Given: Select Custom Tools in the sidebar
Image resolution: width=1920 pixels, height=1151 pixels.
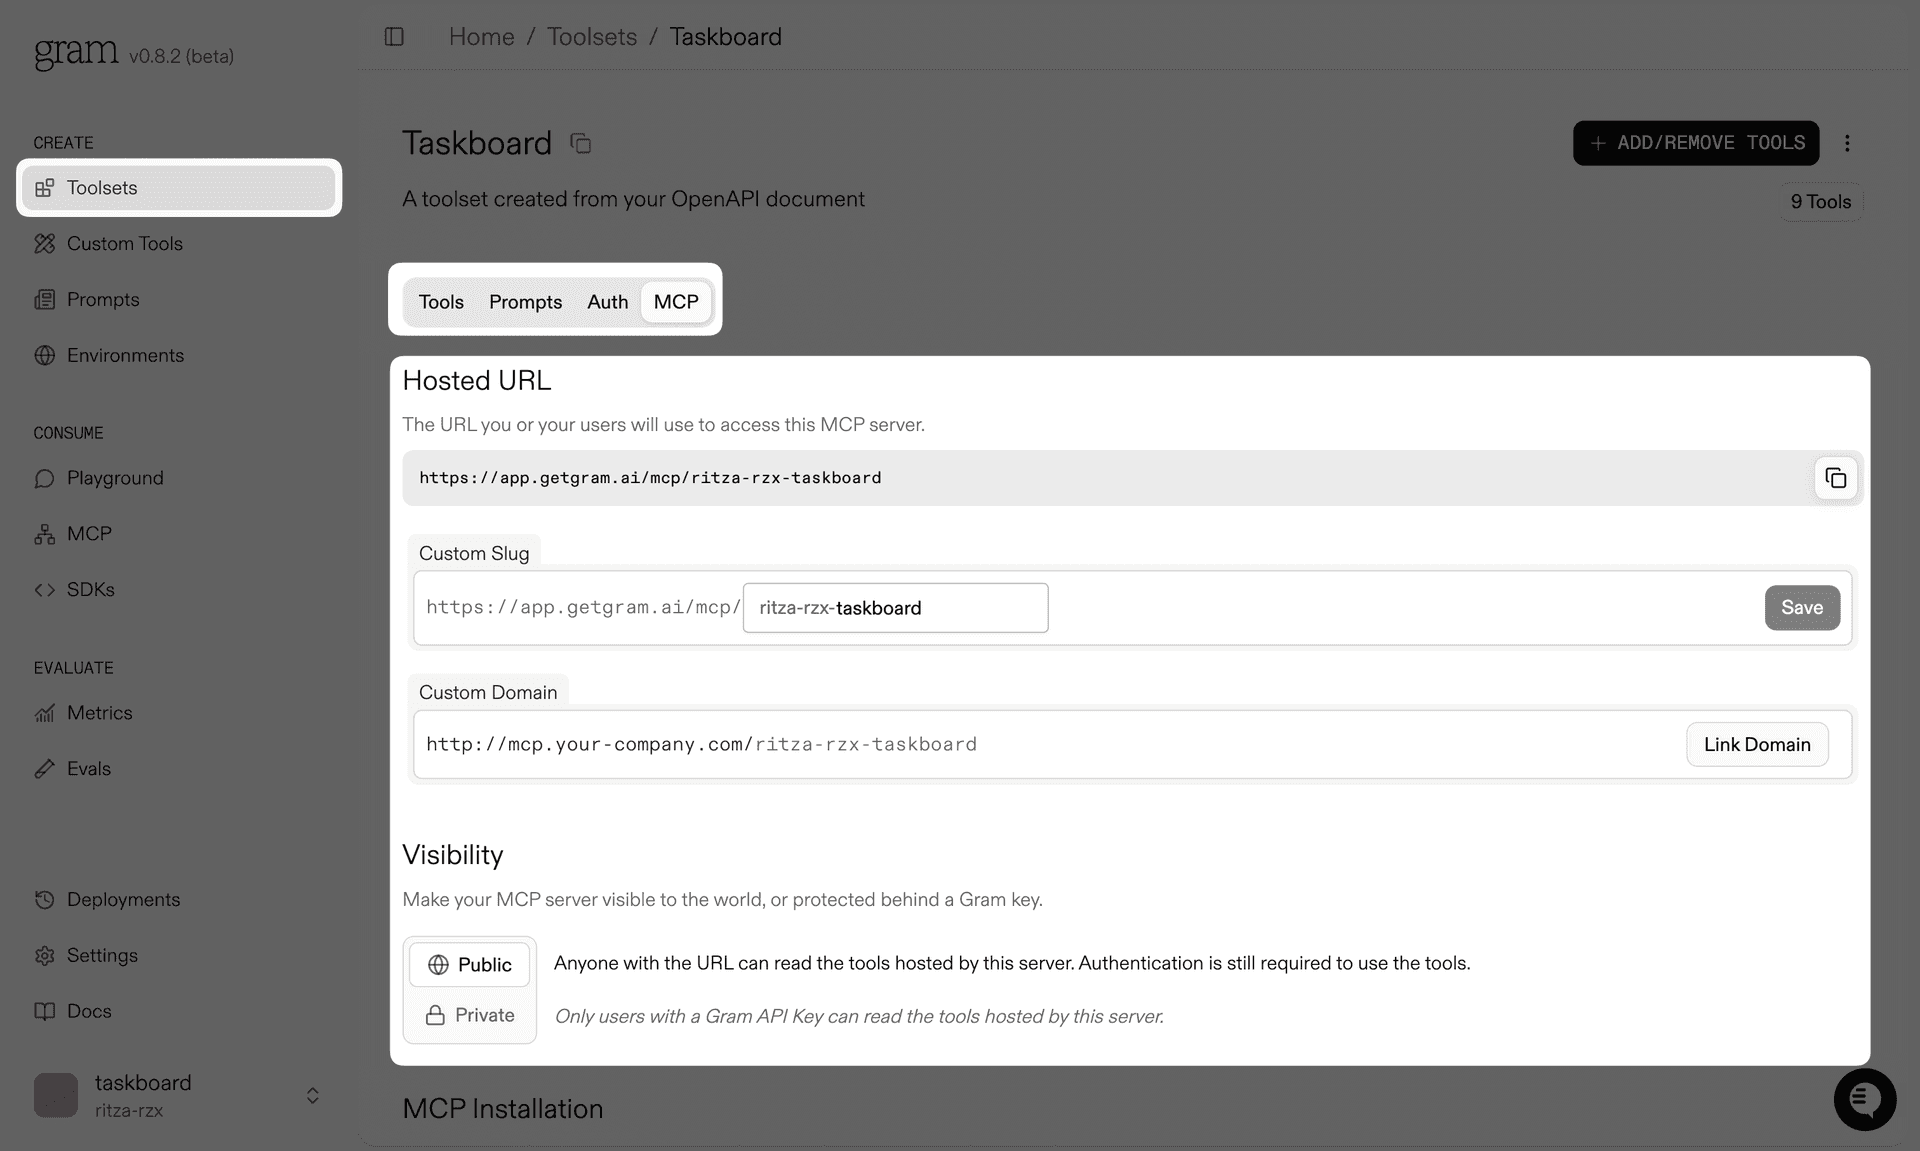Looking at the screenshot, I should coord(124,243).
